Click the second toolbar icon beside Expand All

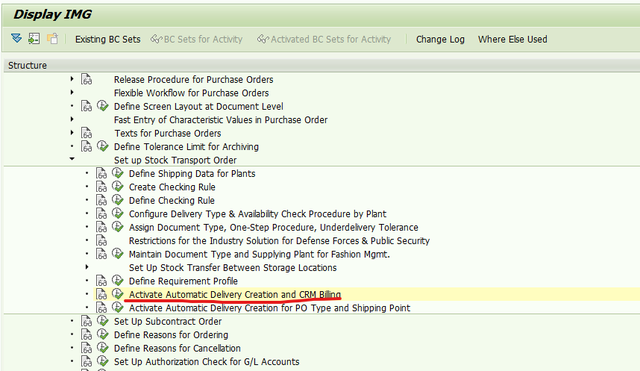tap(34, 39)
